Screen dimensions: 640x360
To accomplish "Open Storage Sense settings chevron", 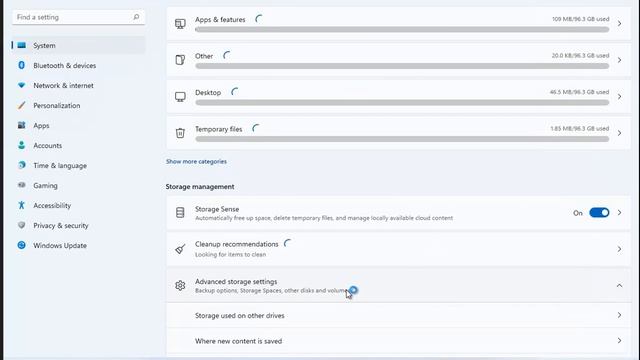I will (619, 213).
